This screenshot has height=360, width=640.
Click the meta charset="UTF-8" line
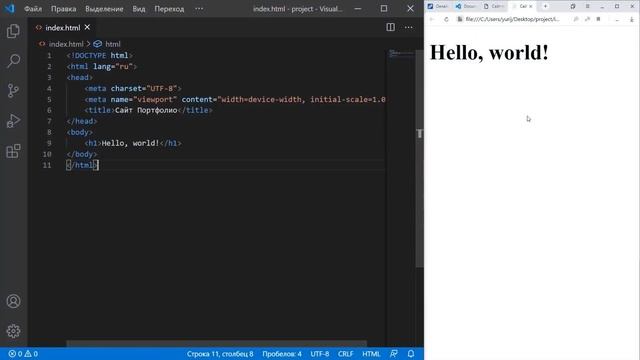tap(133, 89)
